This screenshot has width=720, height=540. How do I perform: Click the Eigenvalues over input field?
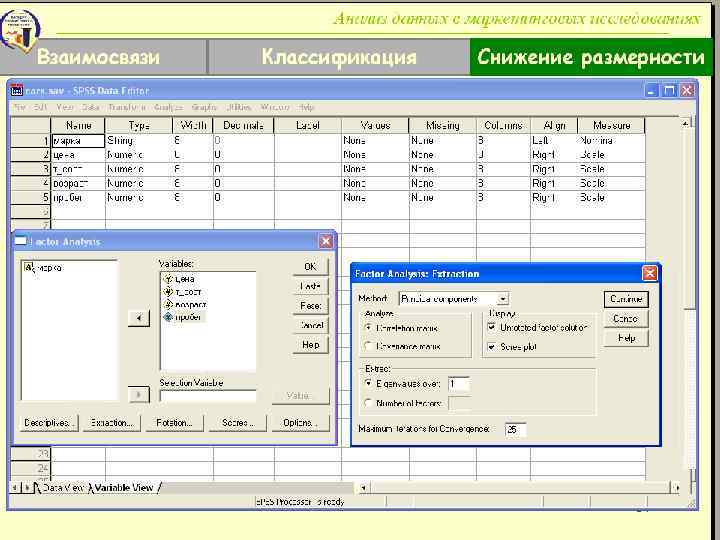tap(459, 383)
